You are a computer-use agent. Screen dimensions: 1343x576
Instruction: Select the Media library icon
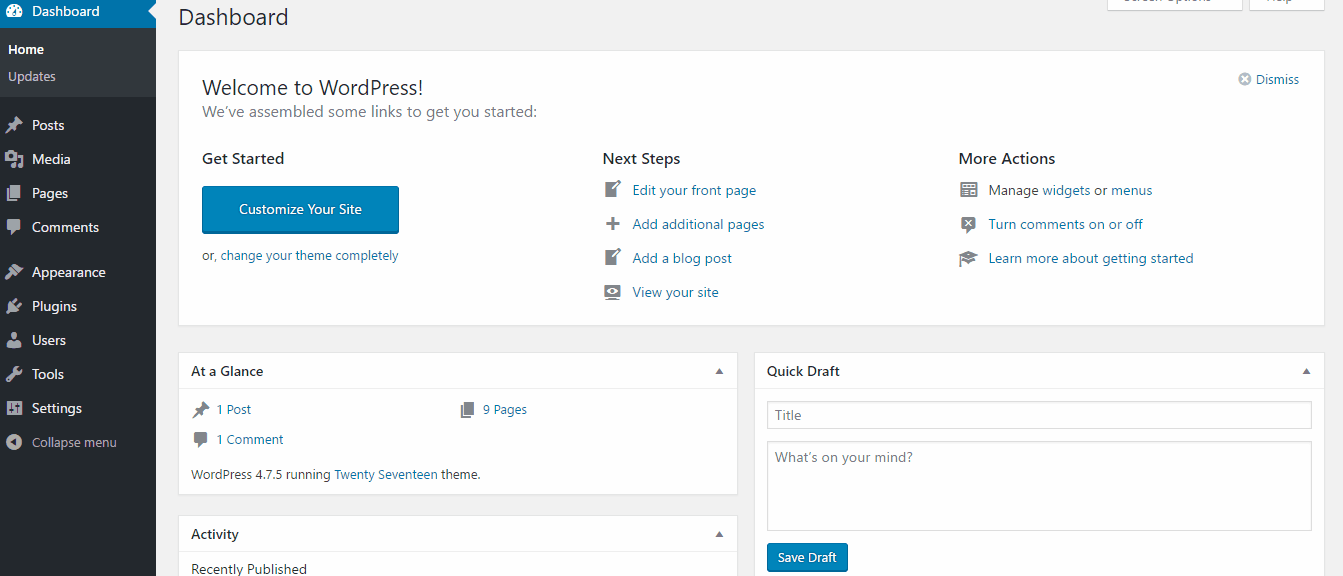coord(15,158)
